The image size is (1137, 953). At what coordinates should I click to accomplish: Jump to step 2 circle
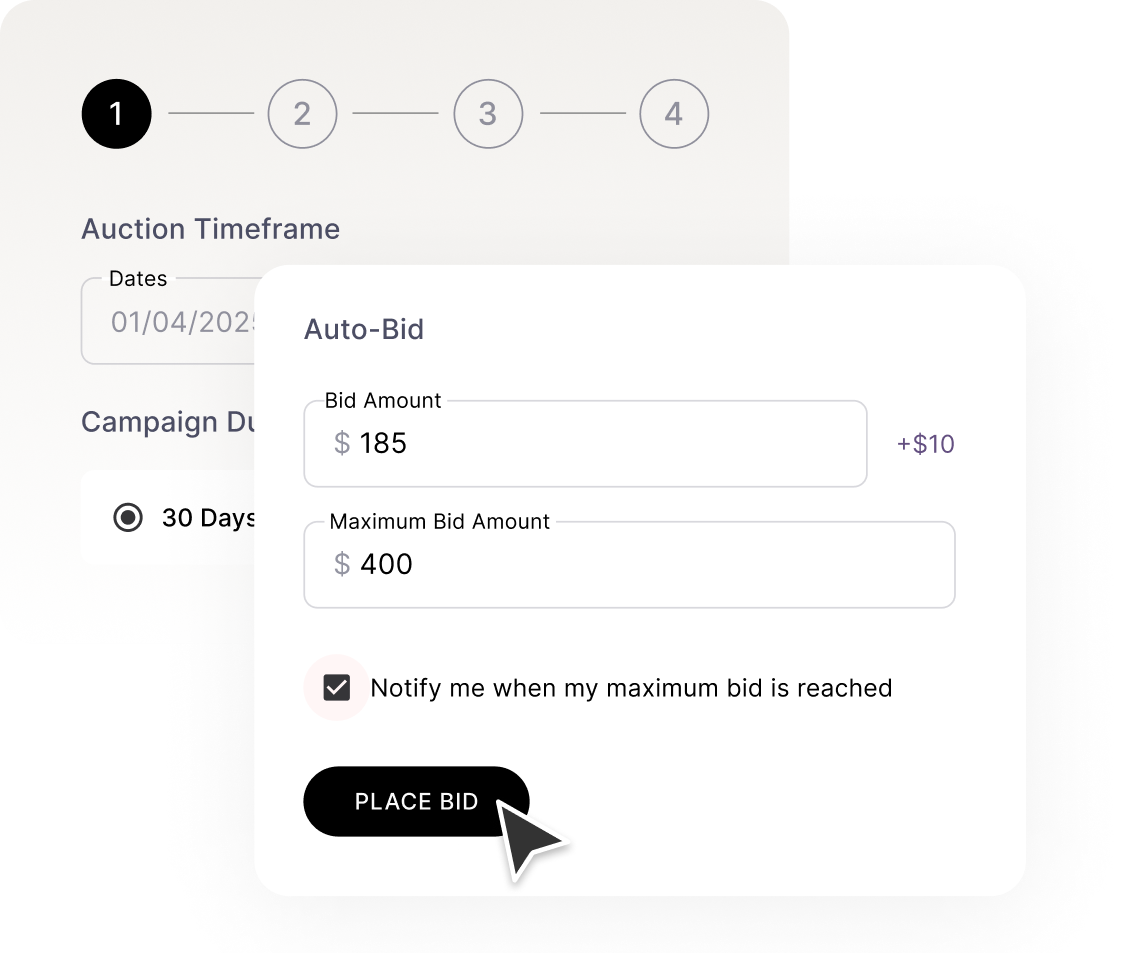coord(302,114)
